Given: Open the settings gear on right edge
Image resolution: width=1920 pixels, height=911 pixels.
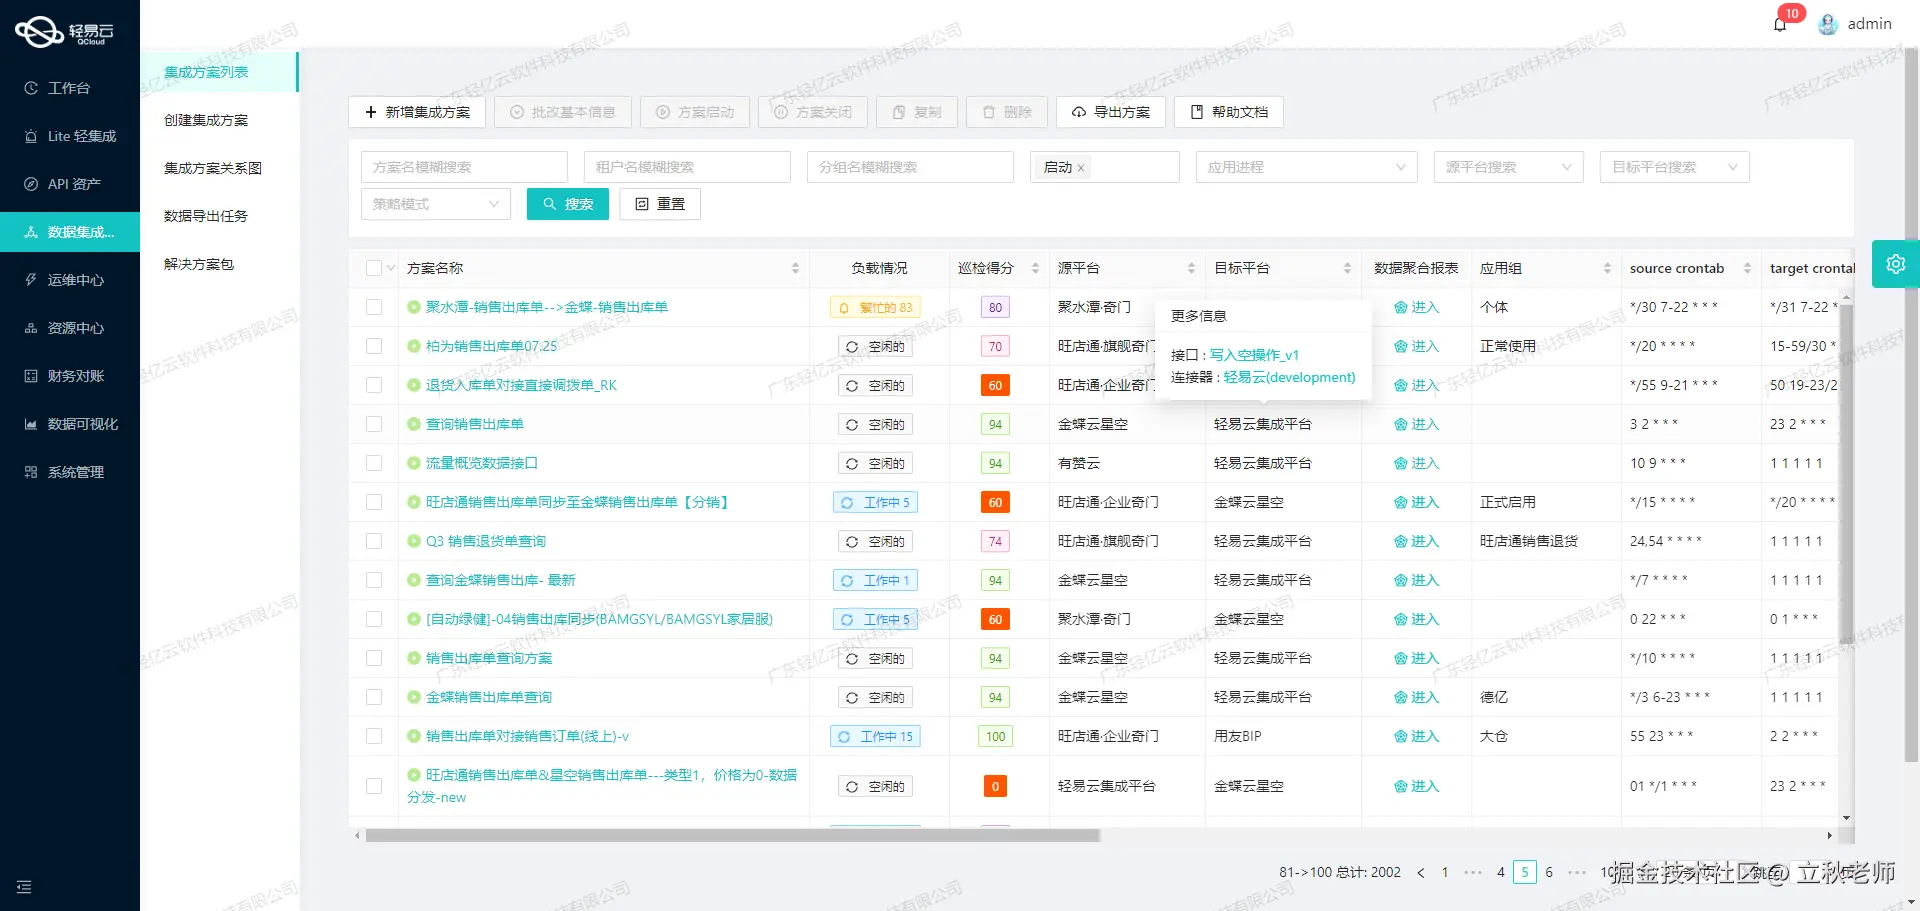Looking at the screenshot, I should point(1896,264).
